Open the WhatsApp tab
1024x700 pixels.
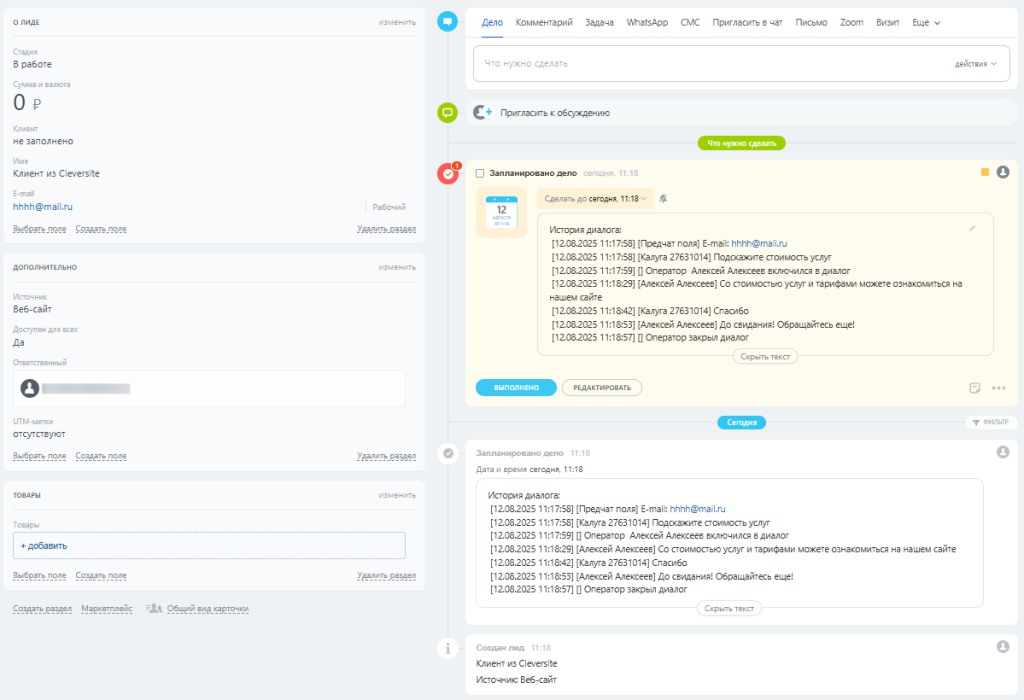click(647, 22)
